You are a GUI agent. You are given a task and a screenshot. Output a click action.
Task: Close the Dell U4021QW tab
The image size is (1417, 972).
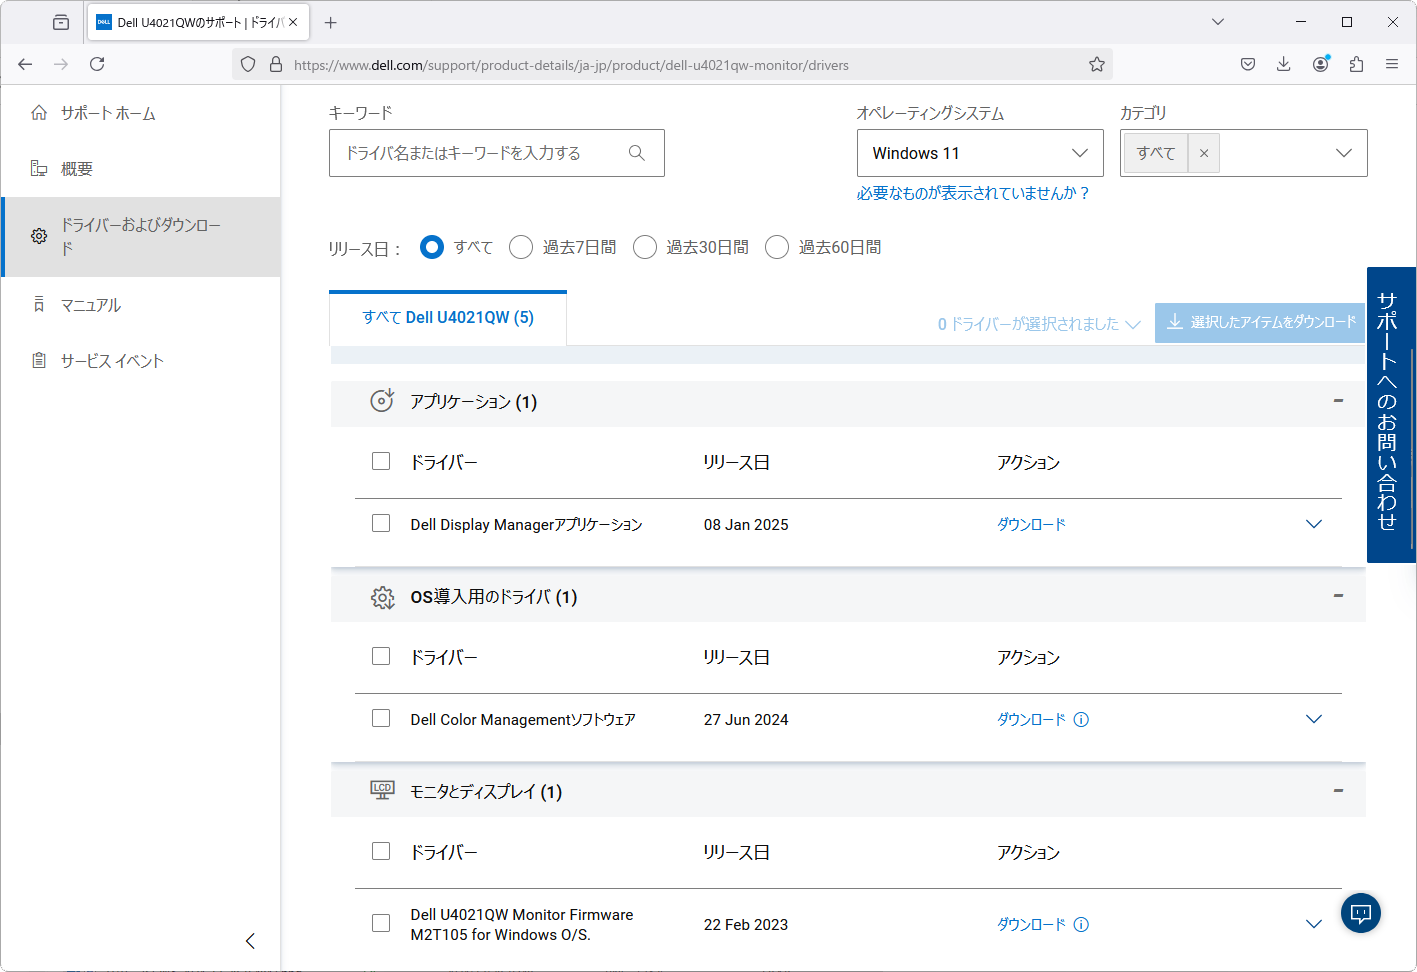coord(293,22)
